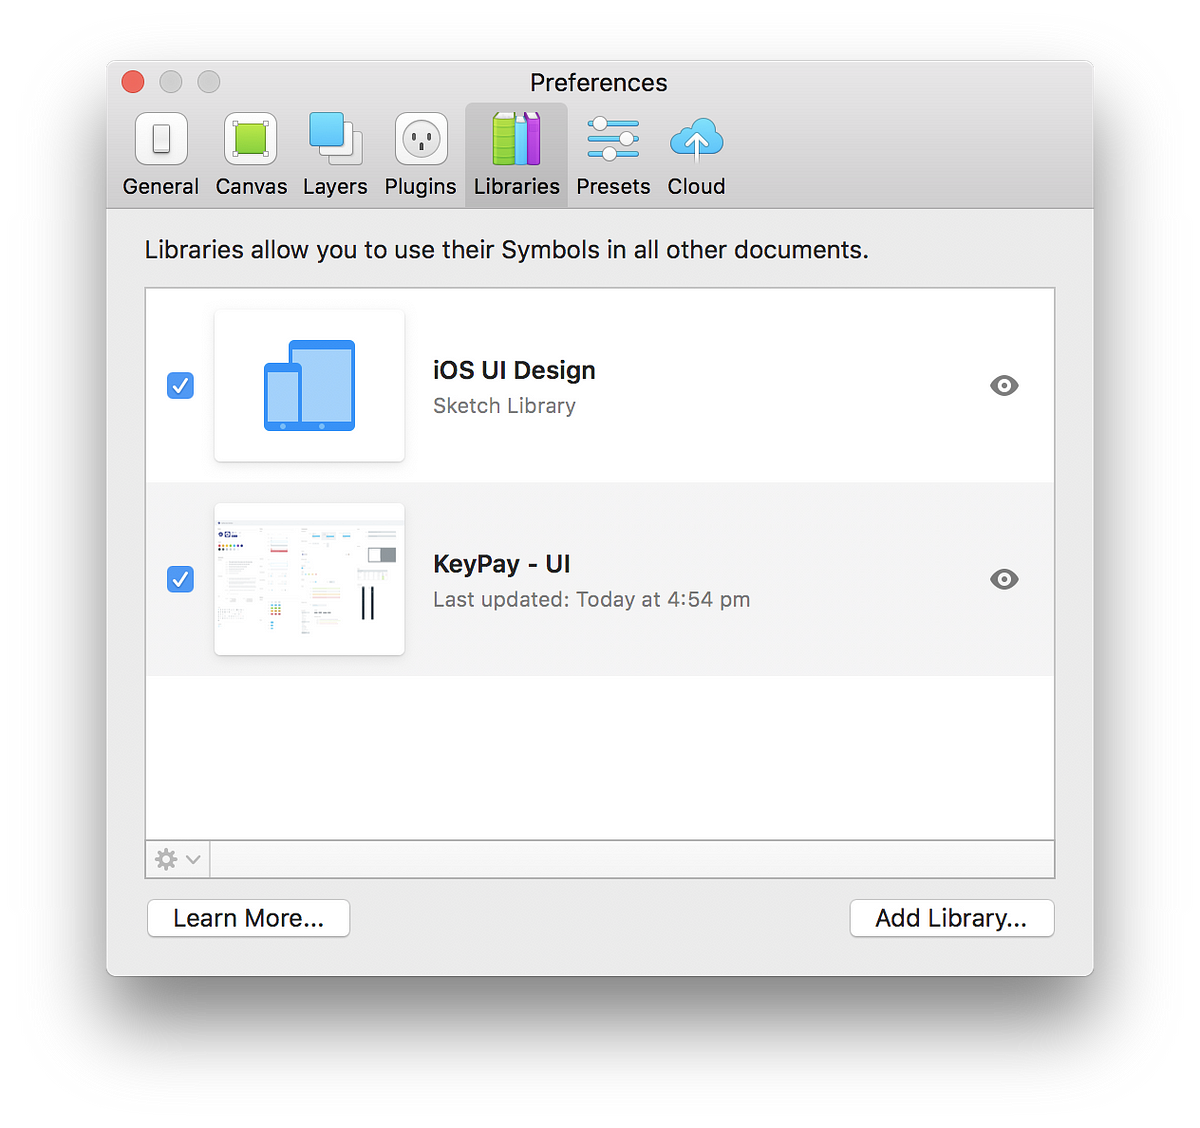Click "Last updated: Today at 4:54 pm" text
The width and height of the screenshot is (1200, 1128).
pos(591,599)
